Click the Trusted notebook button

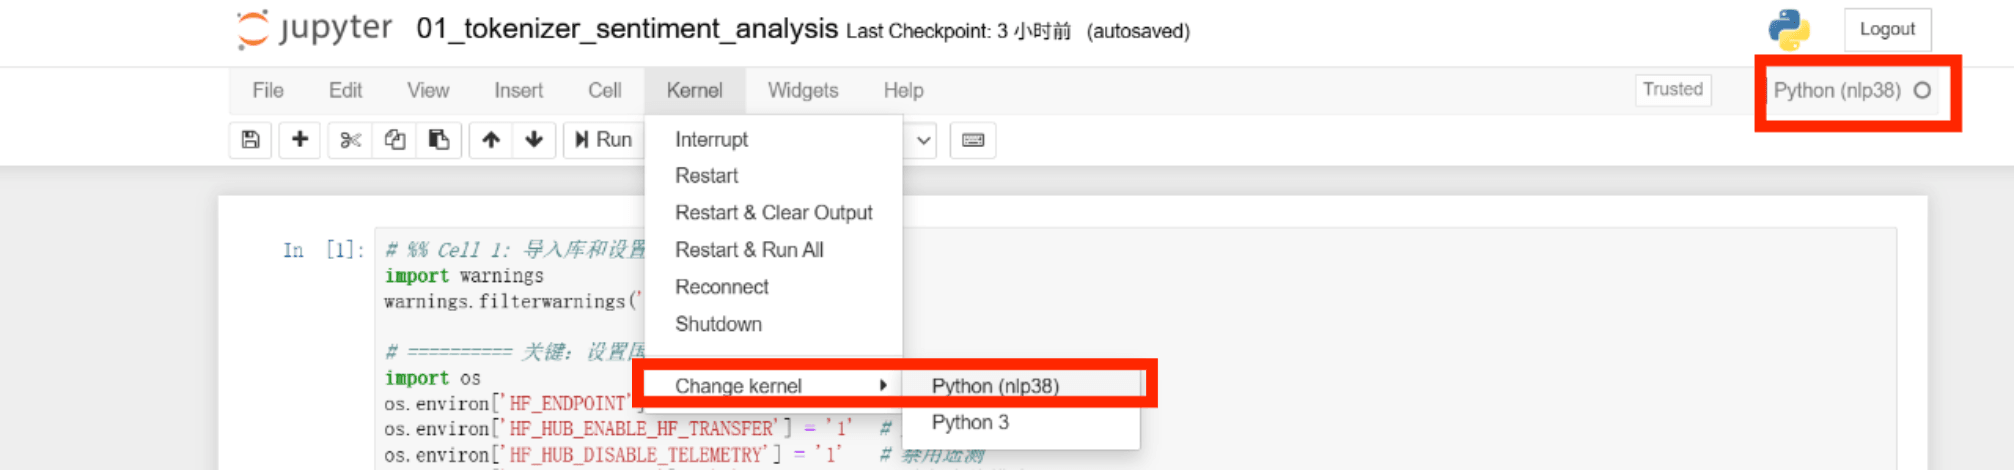[x=1673, y=89]
